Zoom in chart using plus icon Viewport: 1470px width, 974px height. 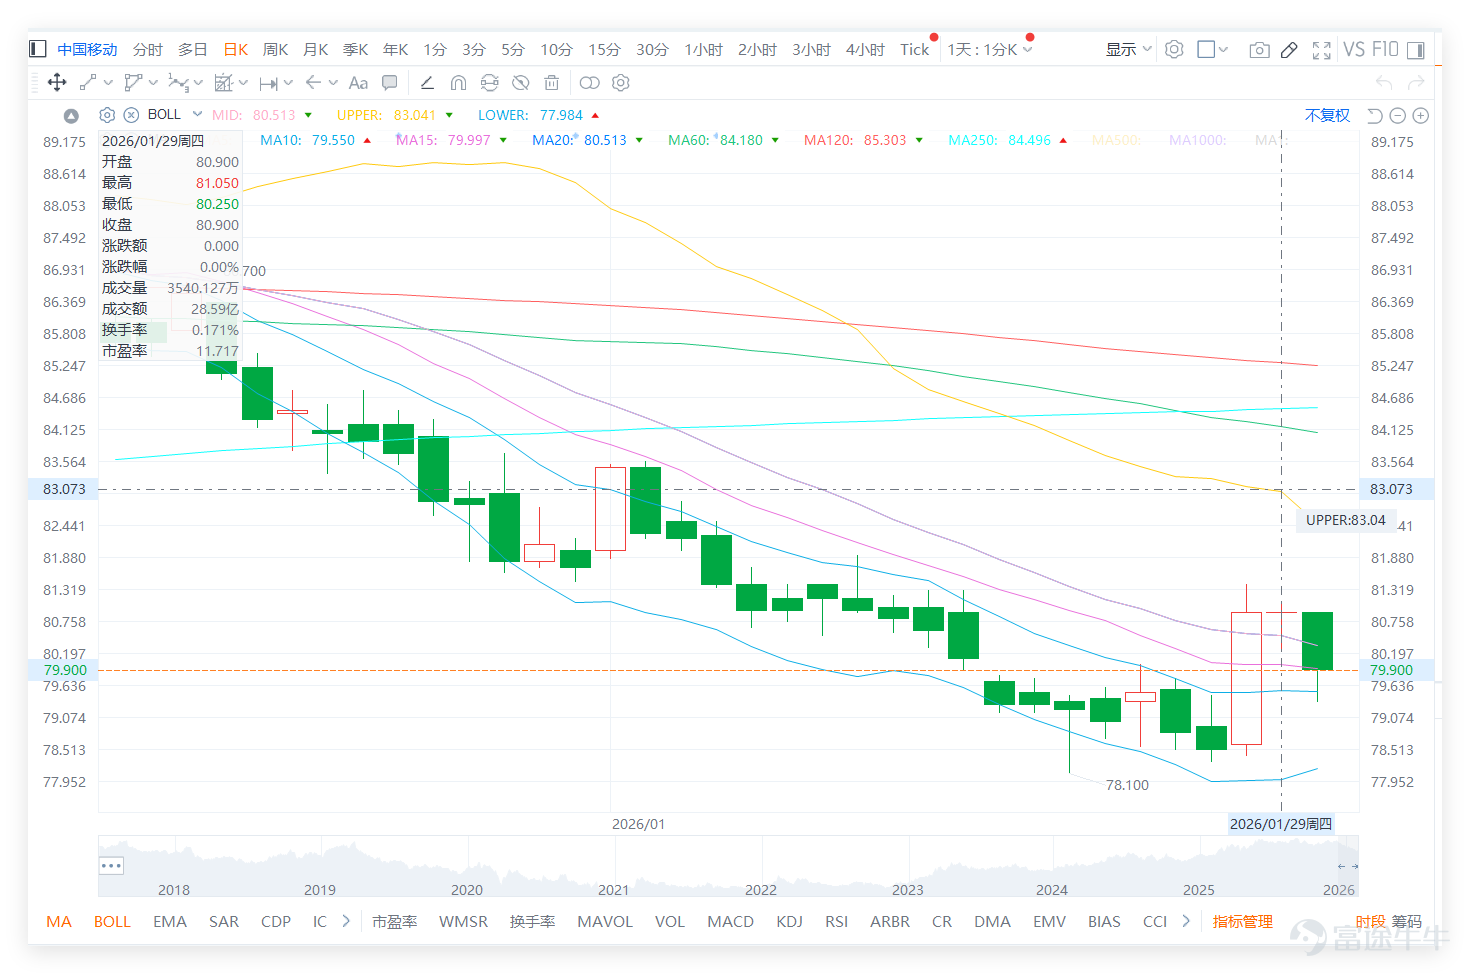coord(1421,116)
